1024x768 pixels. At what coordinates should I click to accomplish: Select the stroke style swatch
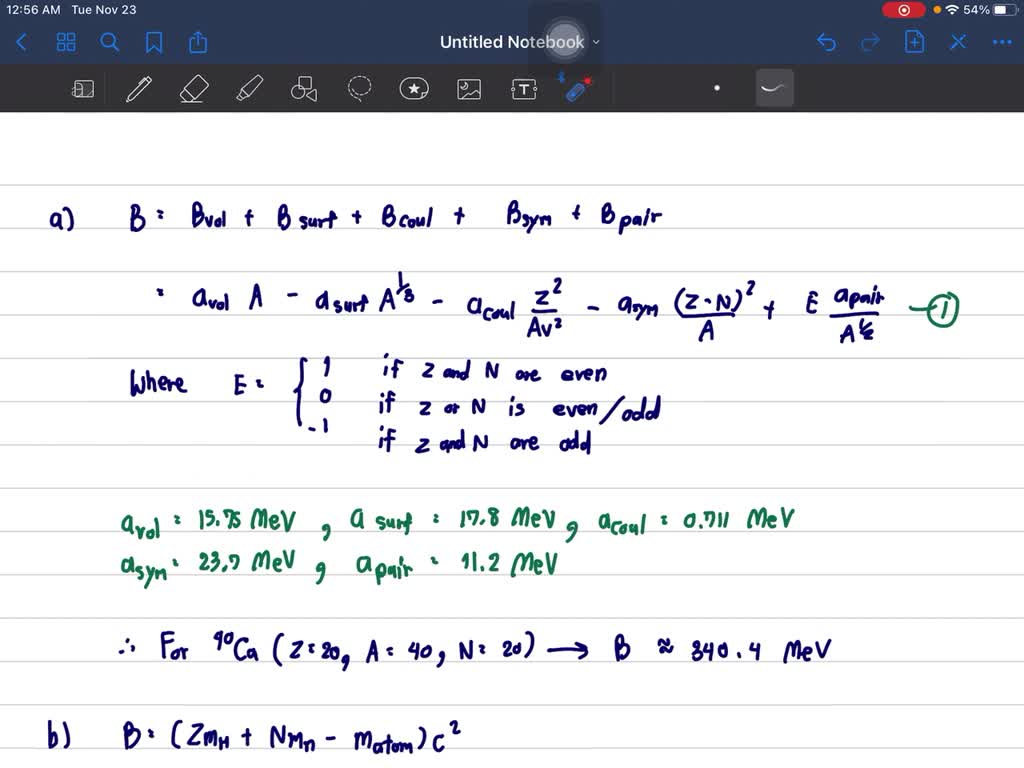(x=775, y=88)
